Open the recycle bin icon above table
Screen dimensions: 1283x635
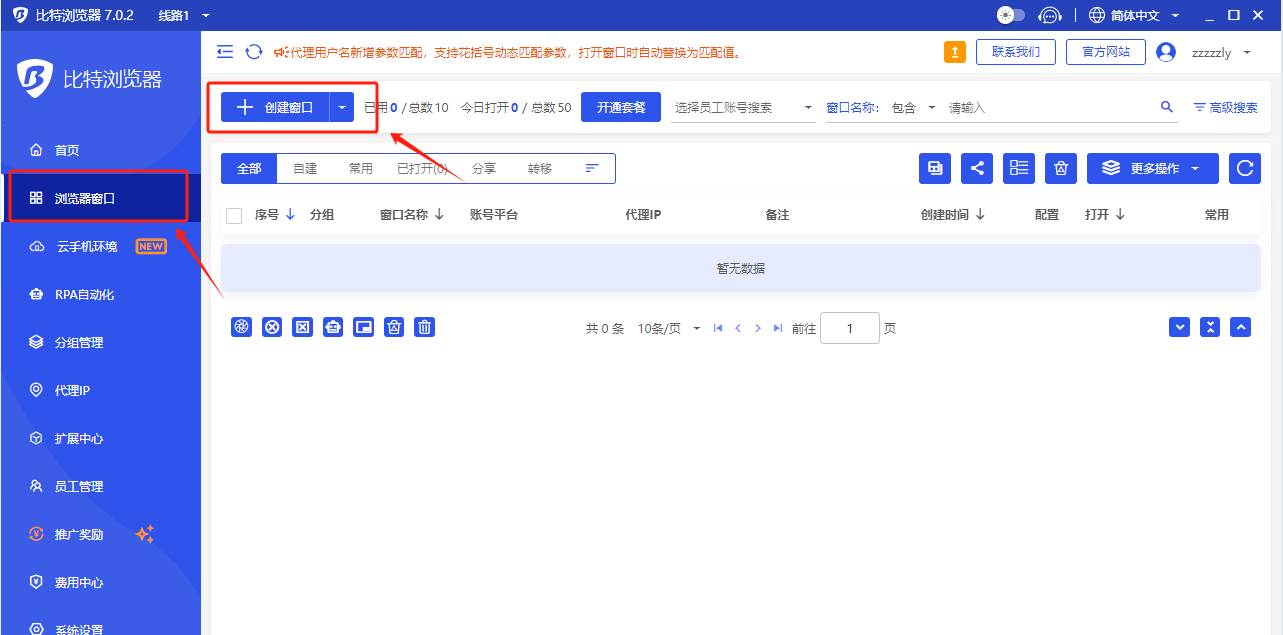[1061, 168]
